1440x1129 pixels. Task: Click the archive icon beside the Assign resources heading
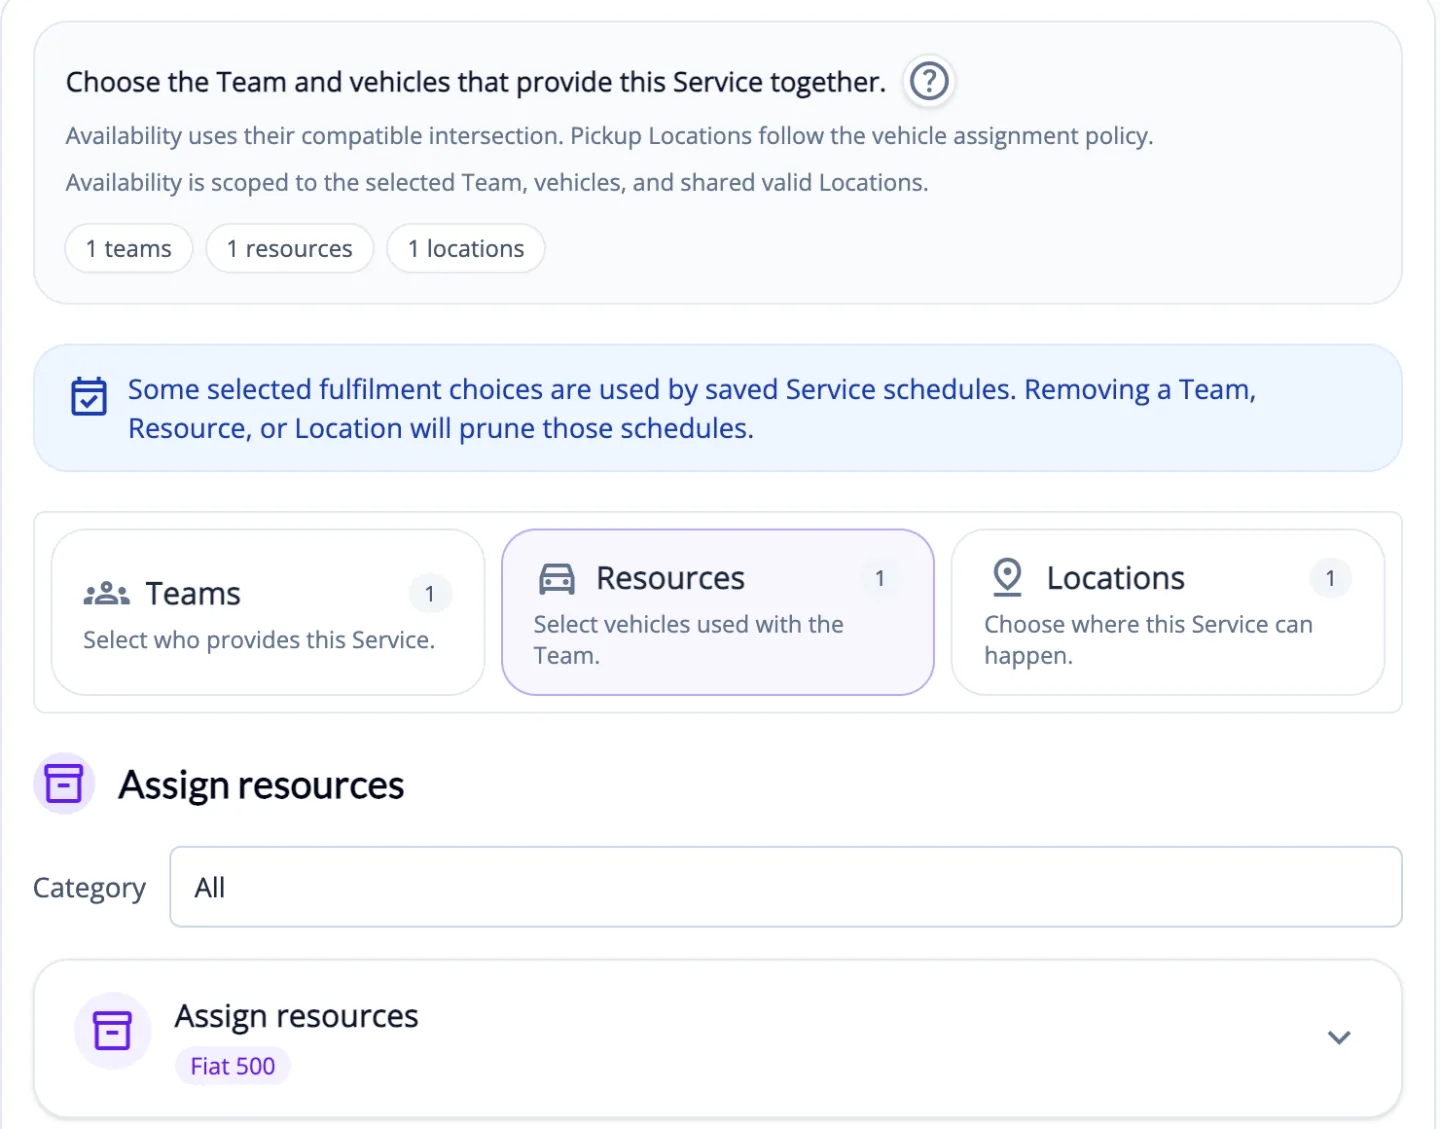pos(64,784)
